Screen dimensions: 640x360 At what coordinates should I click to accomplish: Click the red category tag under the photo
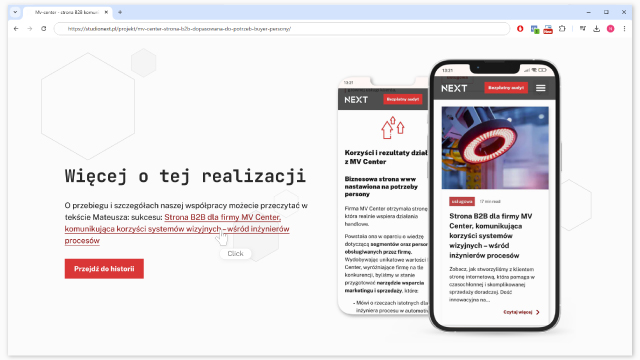462,201
